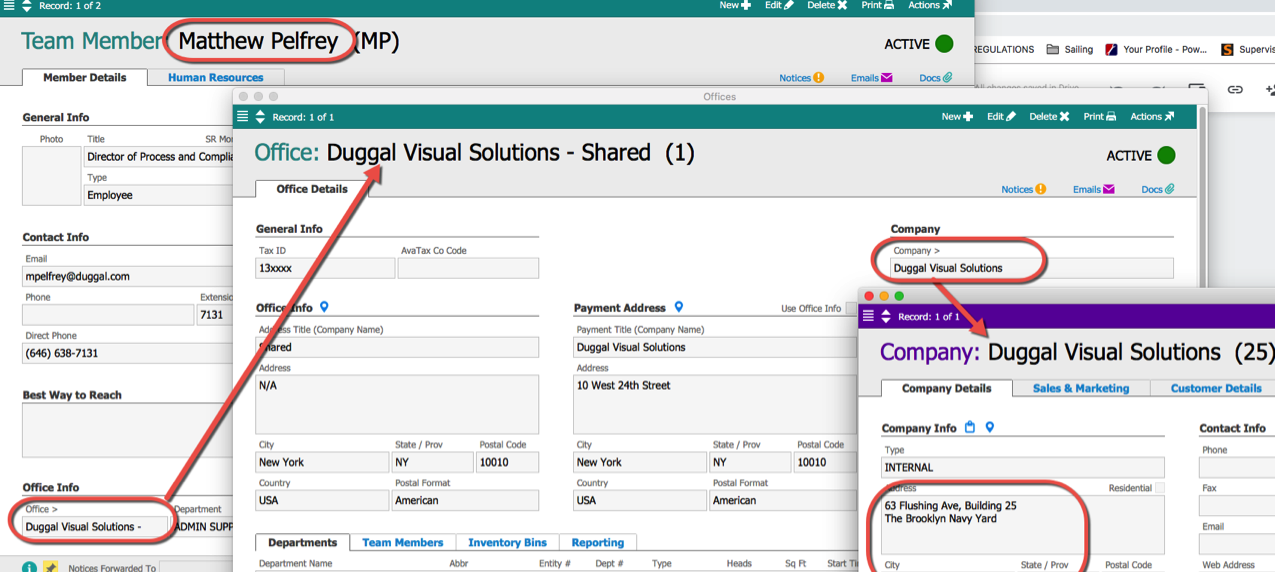Open the list menu icon in Company window
This screenshot has height=572, width=1275.
tap(868, 316)
